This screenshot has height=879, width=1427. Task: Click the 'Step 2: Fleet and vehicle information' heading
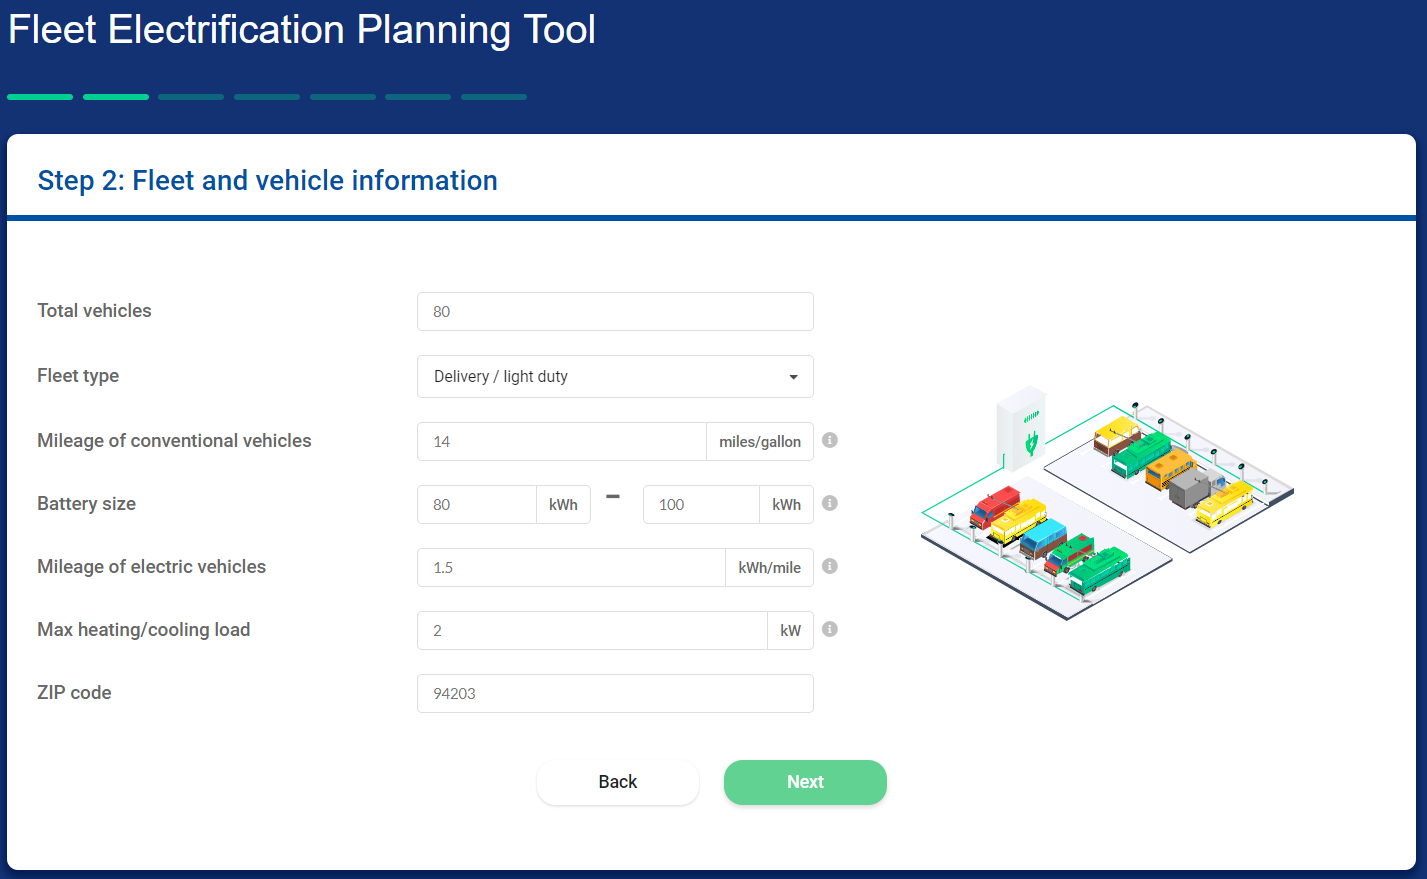point(267,180)
